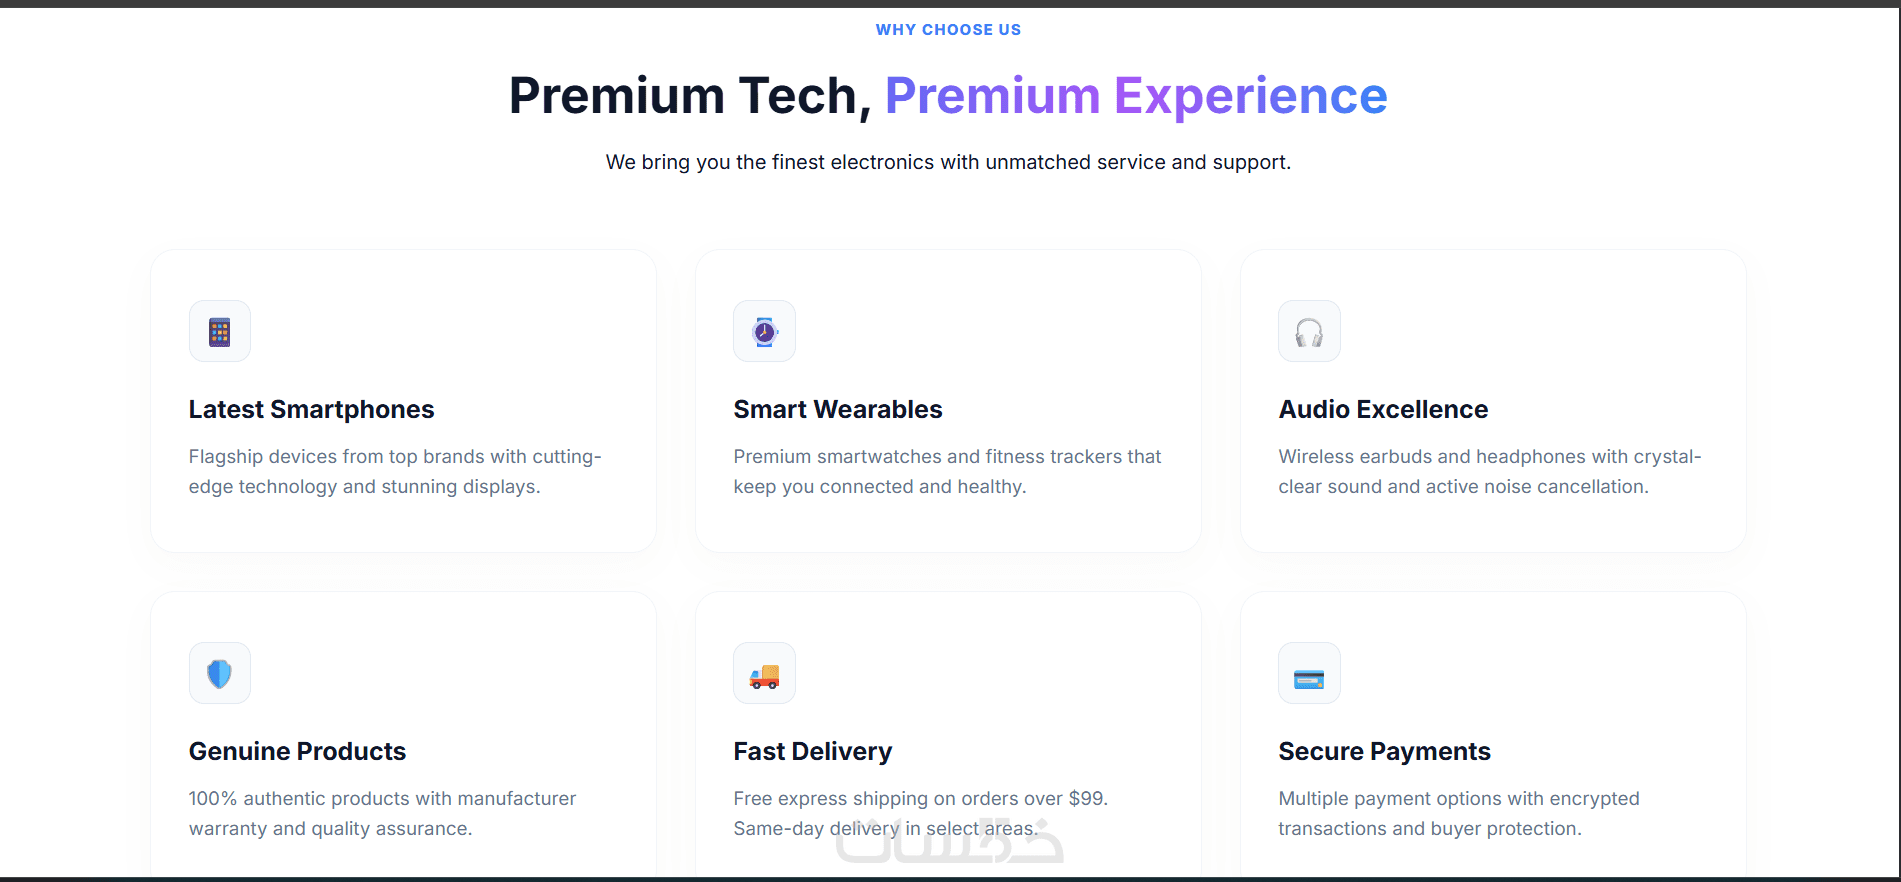Viewport: 1901px width, 882px height.
Task: Click the smartphone icon in Latest Smartphones card
Action: coord(220,332)
